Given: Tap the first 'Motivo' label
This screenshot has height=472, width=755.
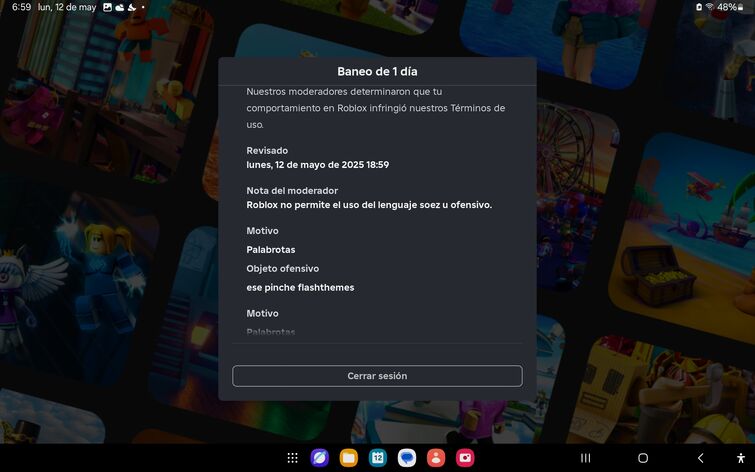Looking at the screenshot, I should coord(262,231).
